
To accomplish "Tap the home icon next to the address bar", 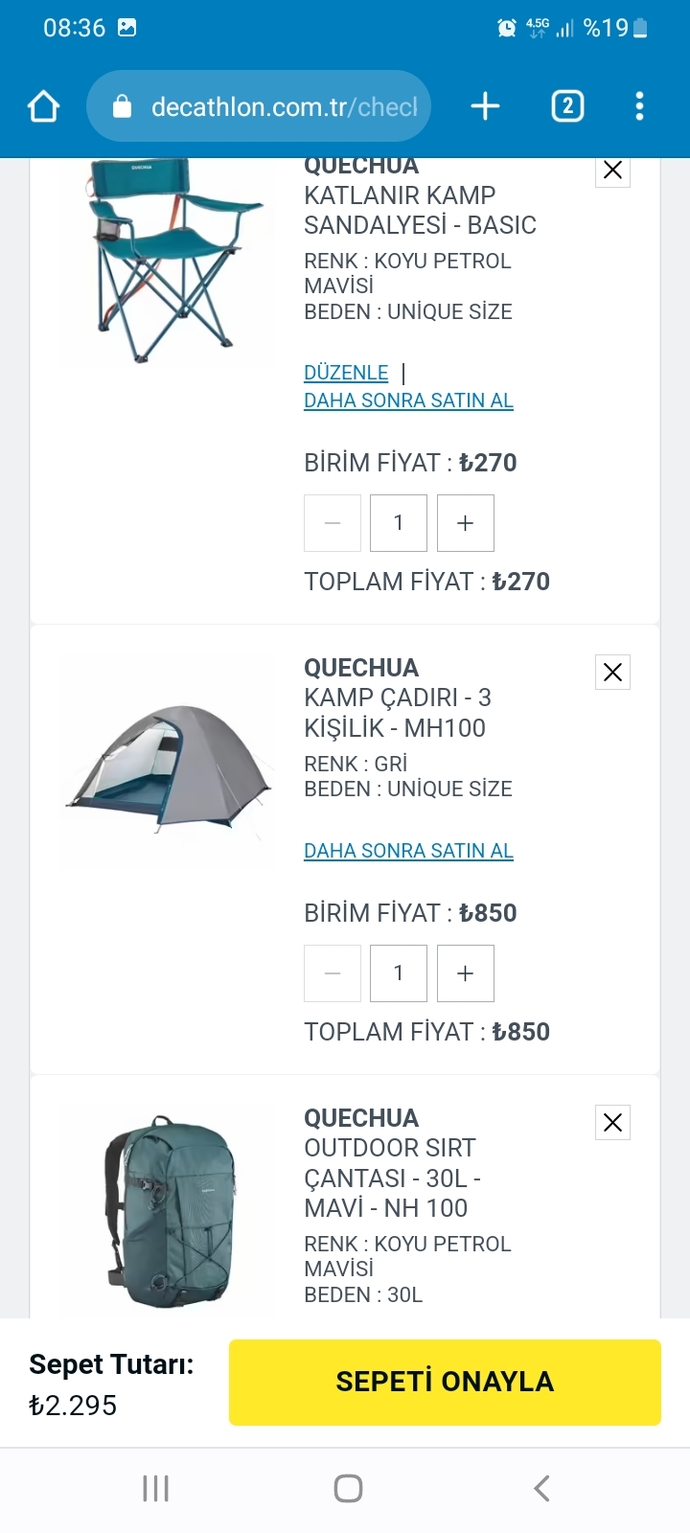I will point(43,106).
